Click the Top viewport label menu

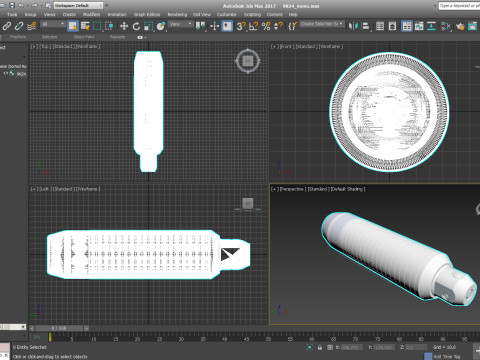pos(44,46)
